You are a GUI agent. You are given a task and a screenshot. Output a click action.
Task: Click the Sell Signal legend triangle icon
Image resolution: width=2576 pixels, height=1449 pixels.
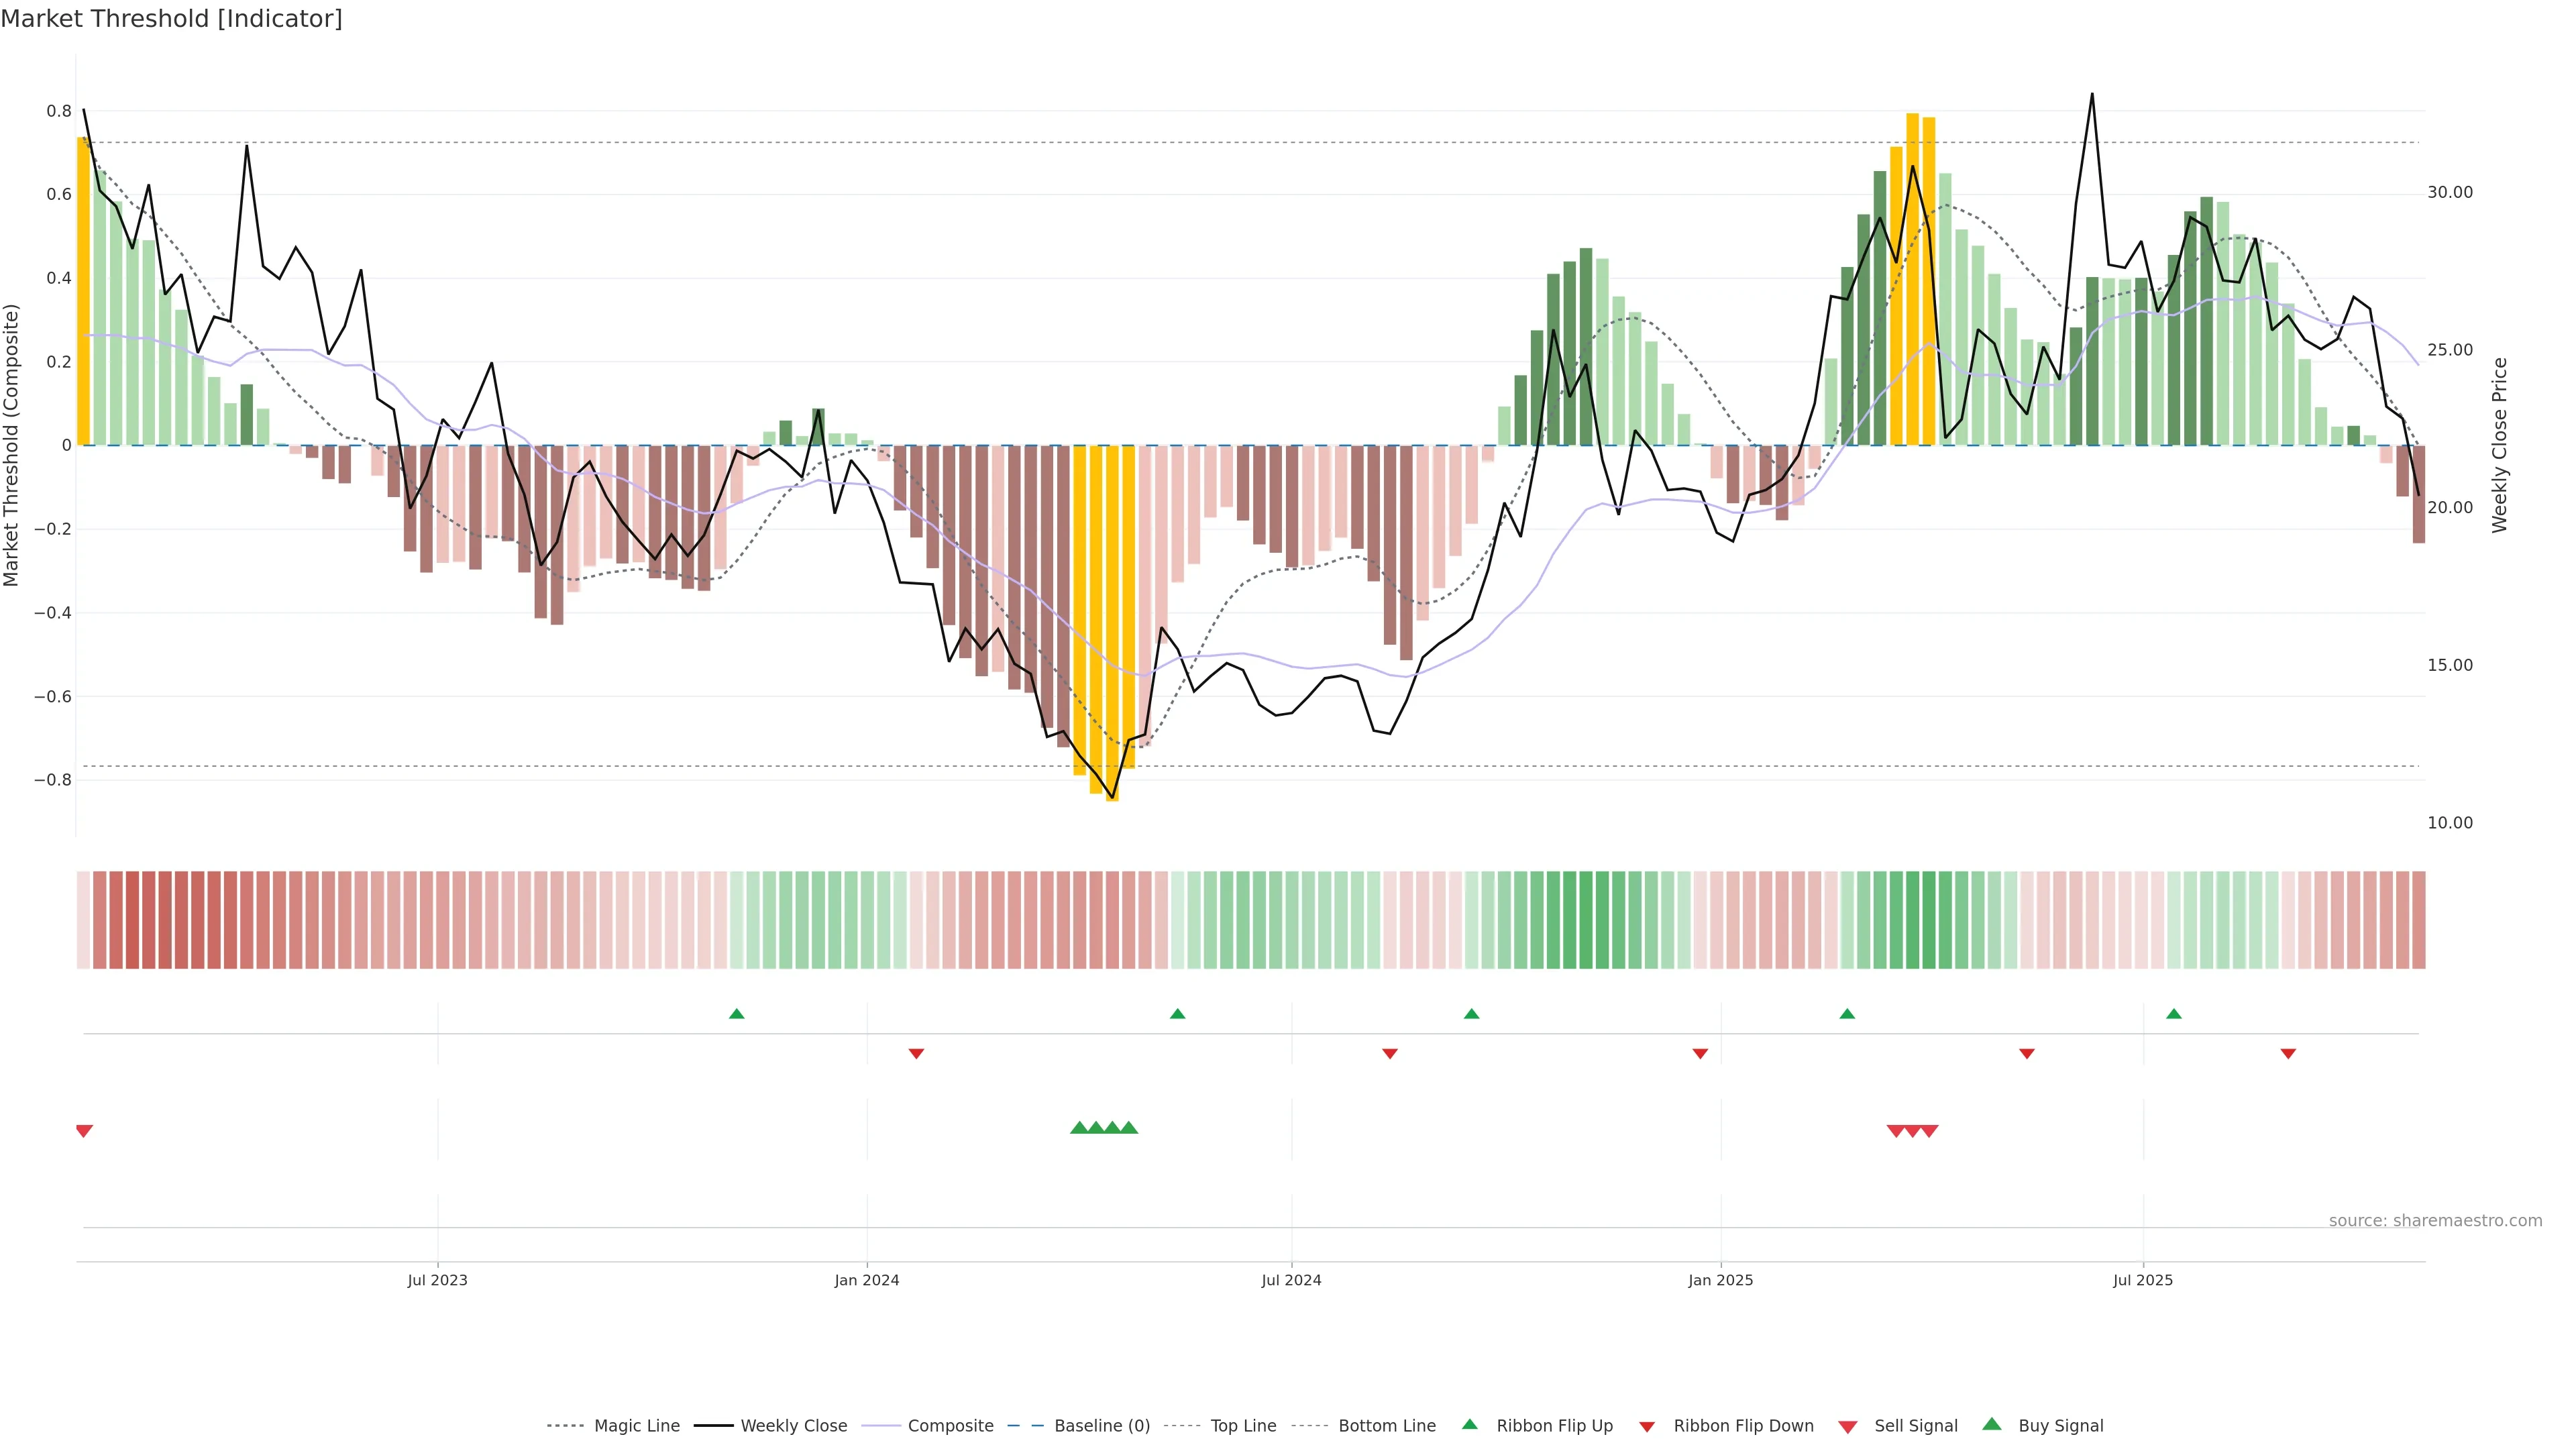click(1848, 1426)
